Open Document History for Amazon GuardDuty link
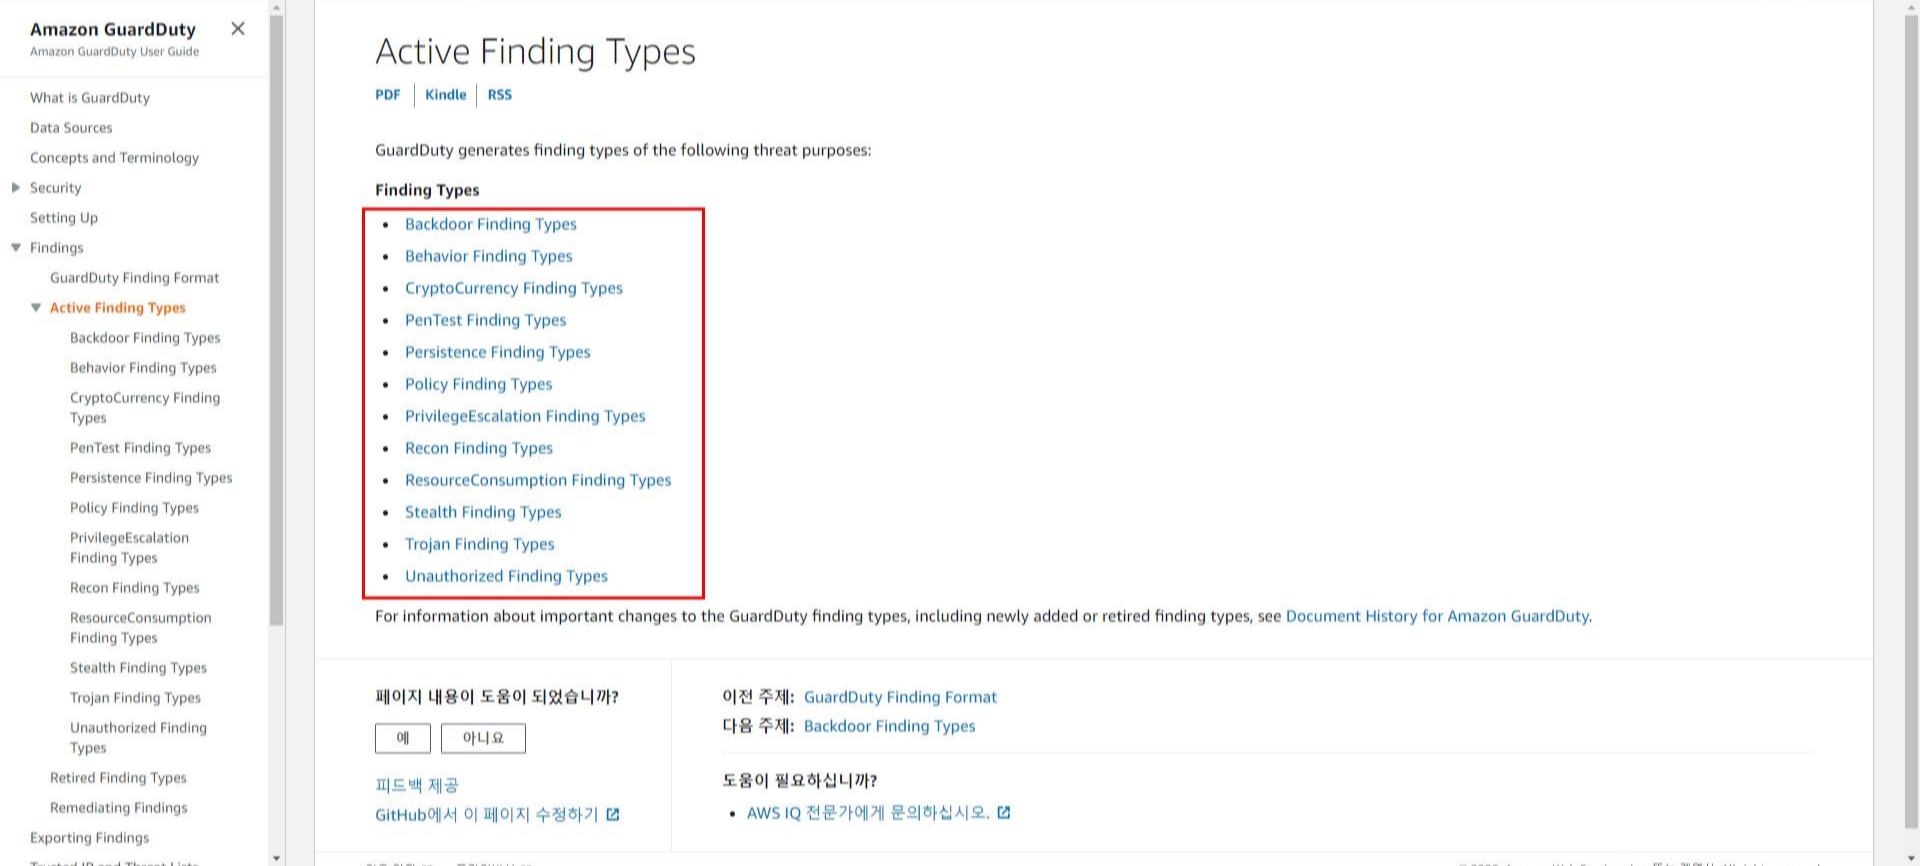 [1438, 616]
